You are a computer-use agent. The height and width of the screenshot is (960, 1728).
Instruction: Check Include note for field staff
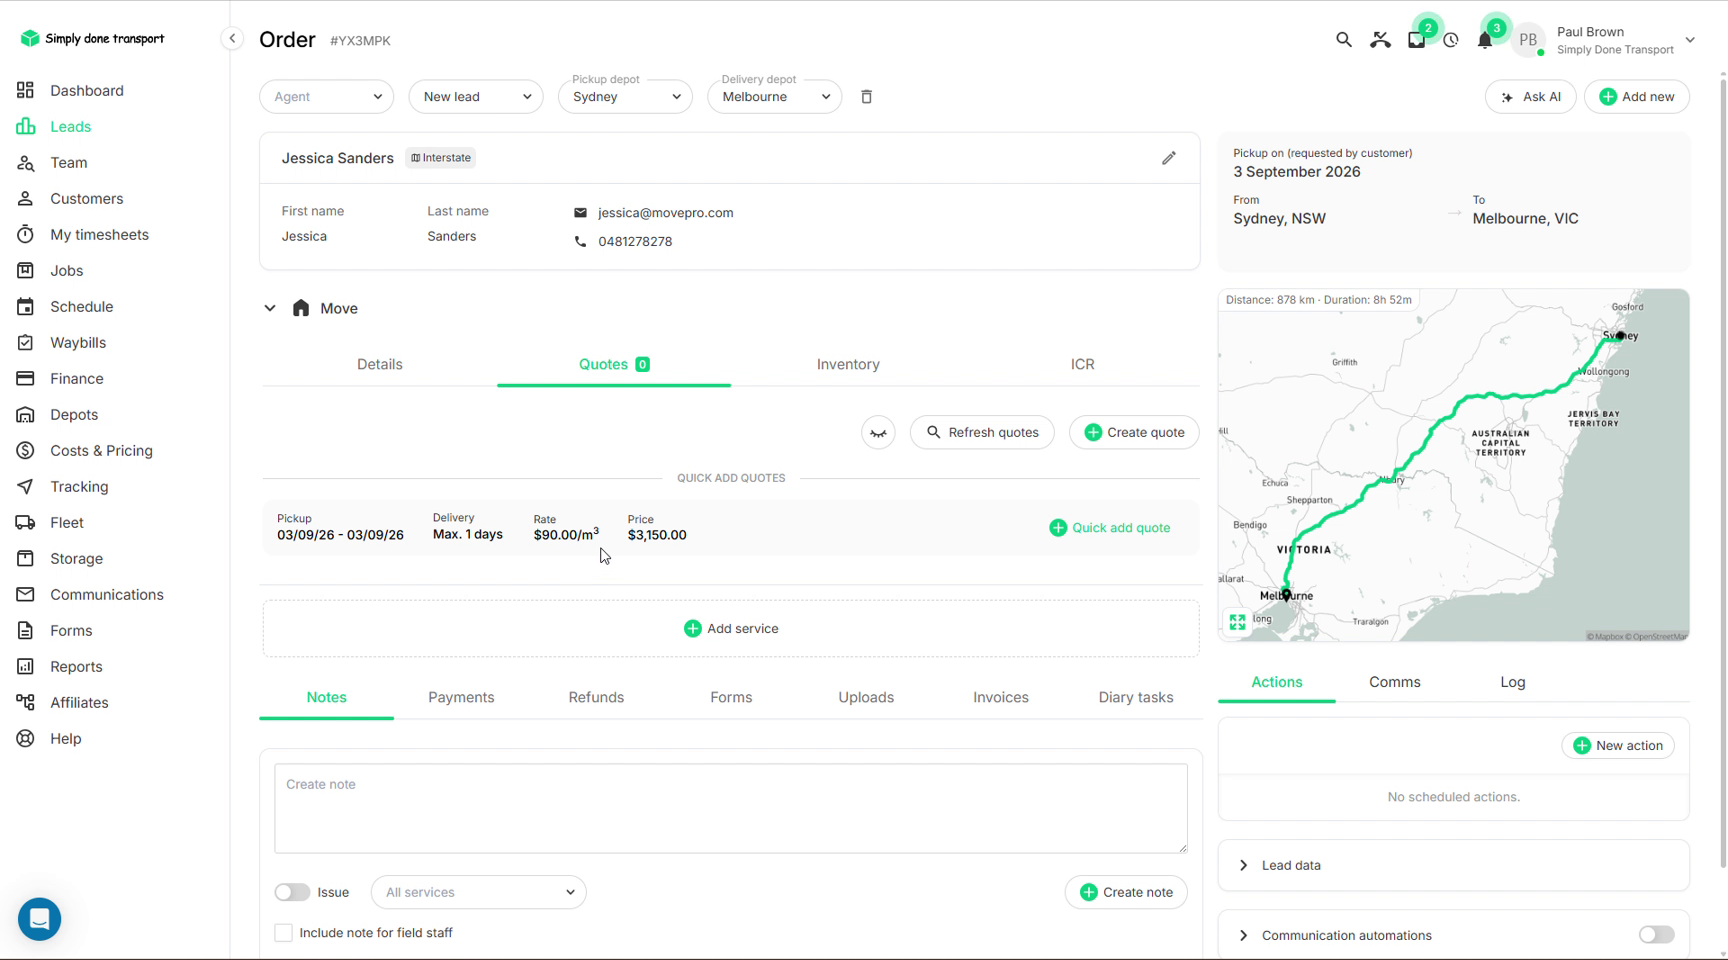(284, 933)
